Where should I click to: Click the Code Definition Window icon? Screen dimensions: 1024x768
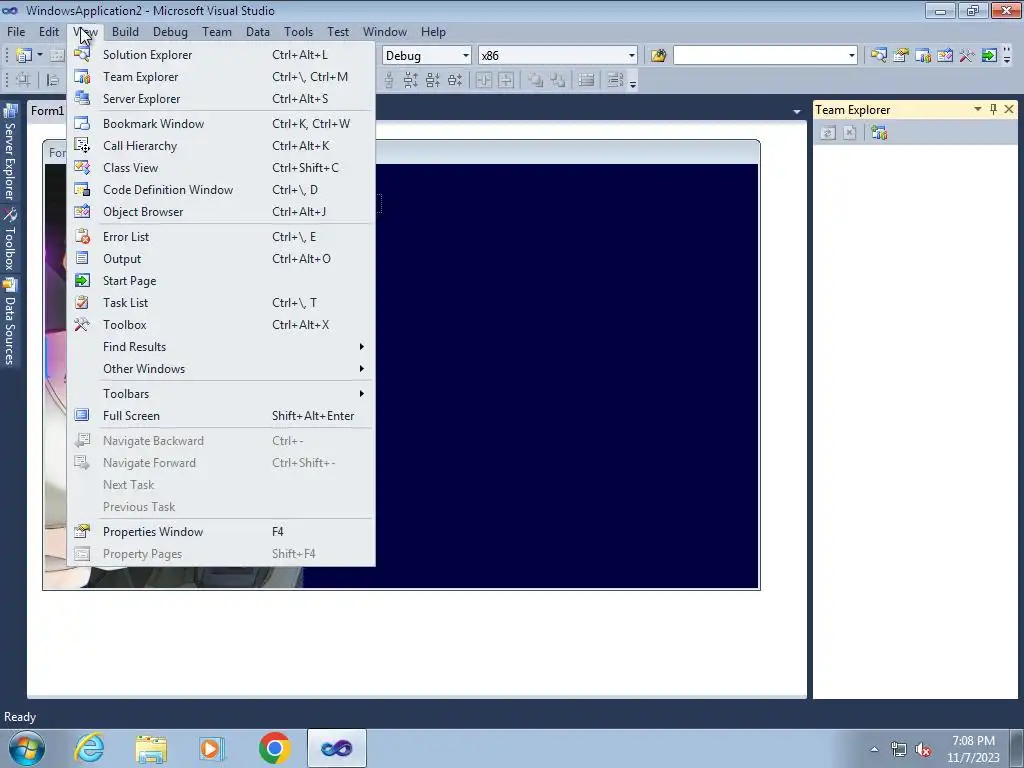point(82,190)
